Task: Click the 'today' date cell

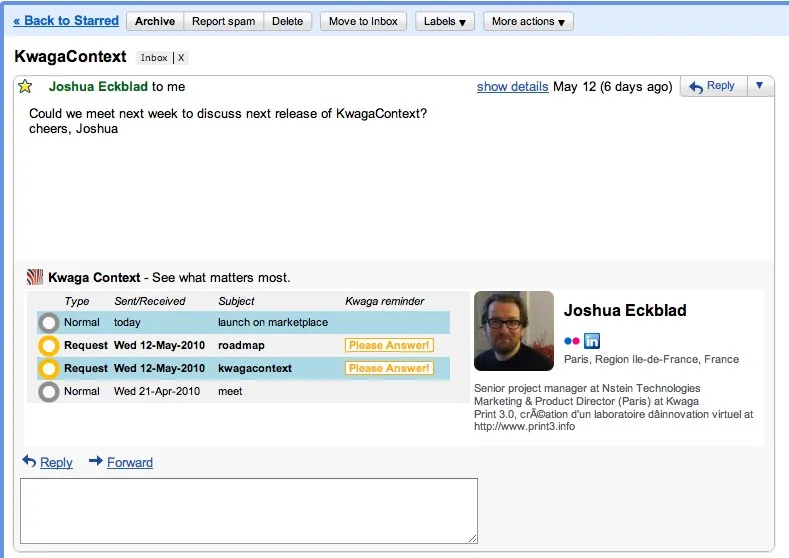Action: pyautogui.click(x=127, y=323)
